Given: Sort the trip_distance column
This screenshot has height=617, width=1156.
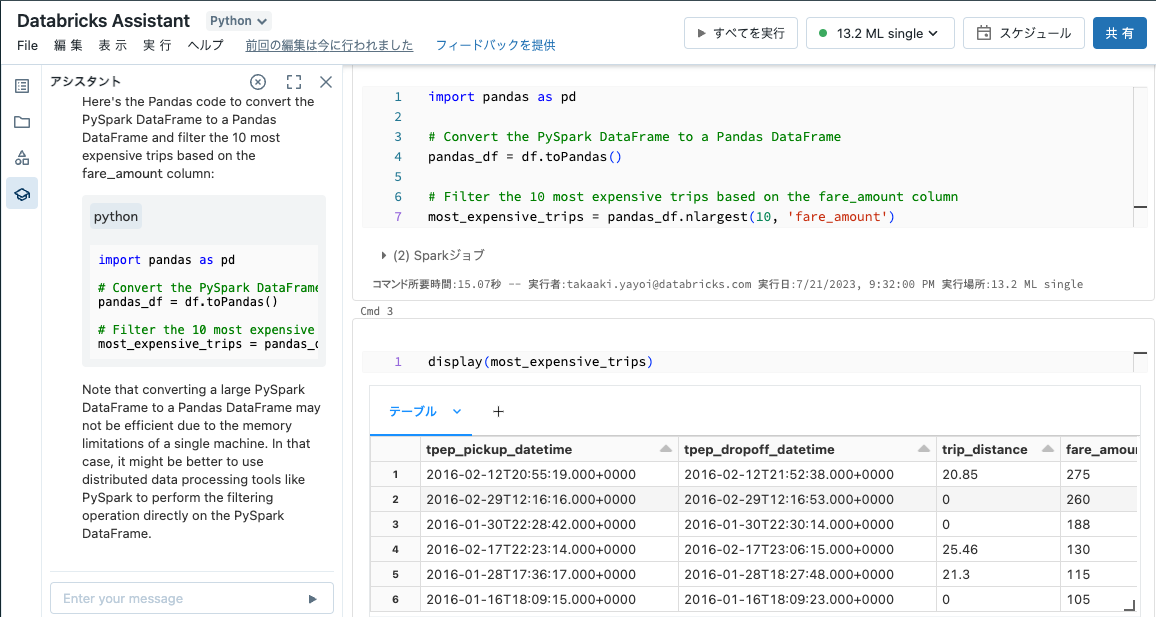Looking at the screenshot, I should (x=1045, y=449).
